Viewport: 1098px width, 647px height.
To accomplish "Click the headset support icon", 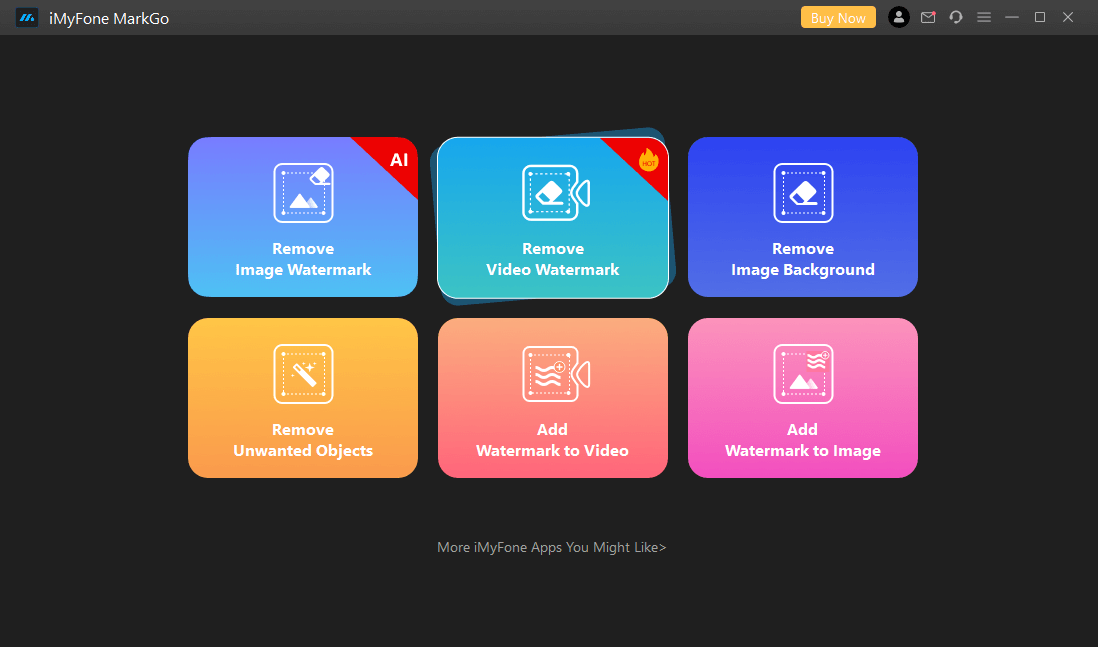I will point(956,18).
